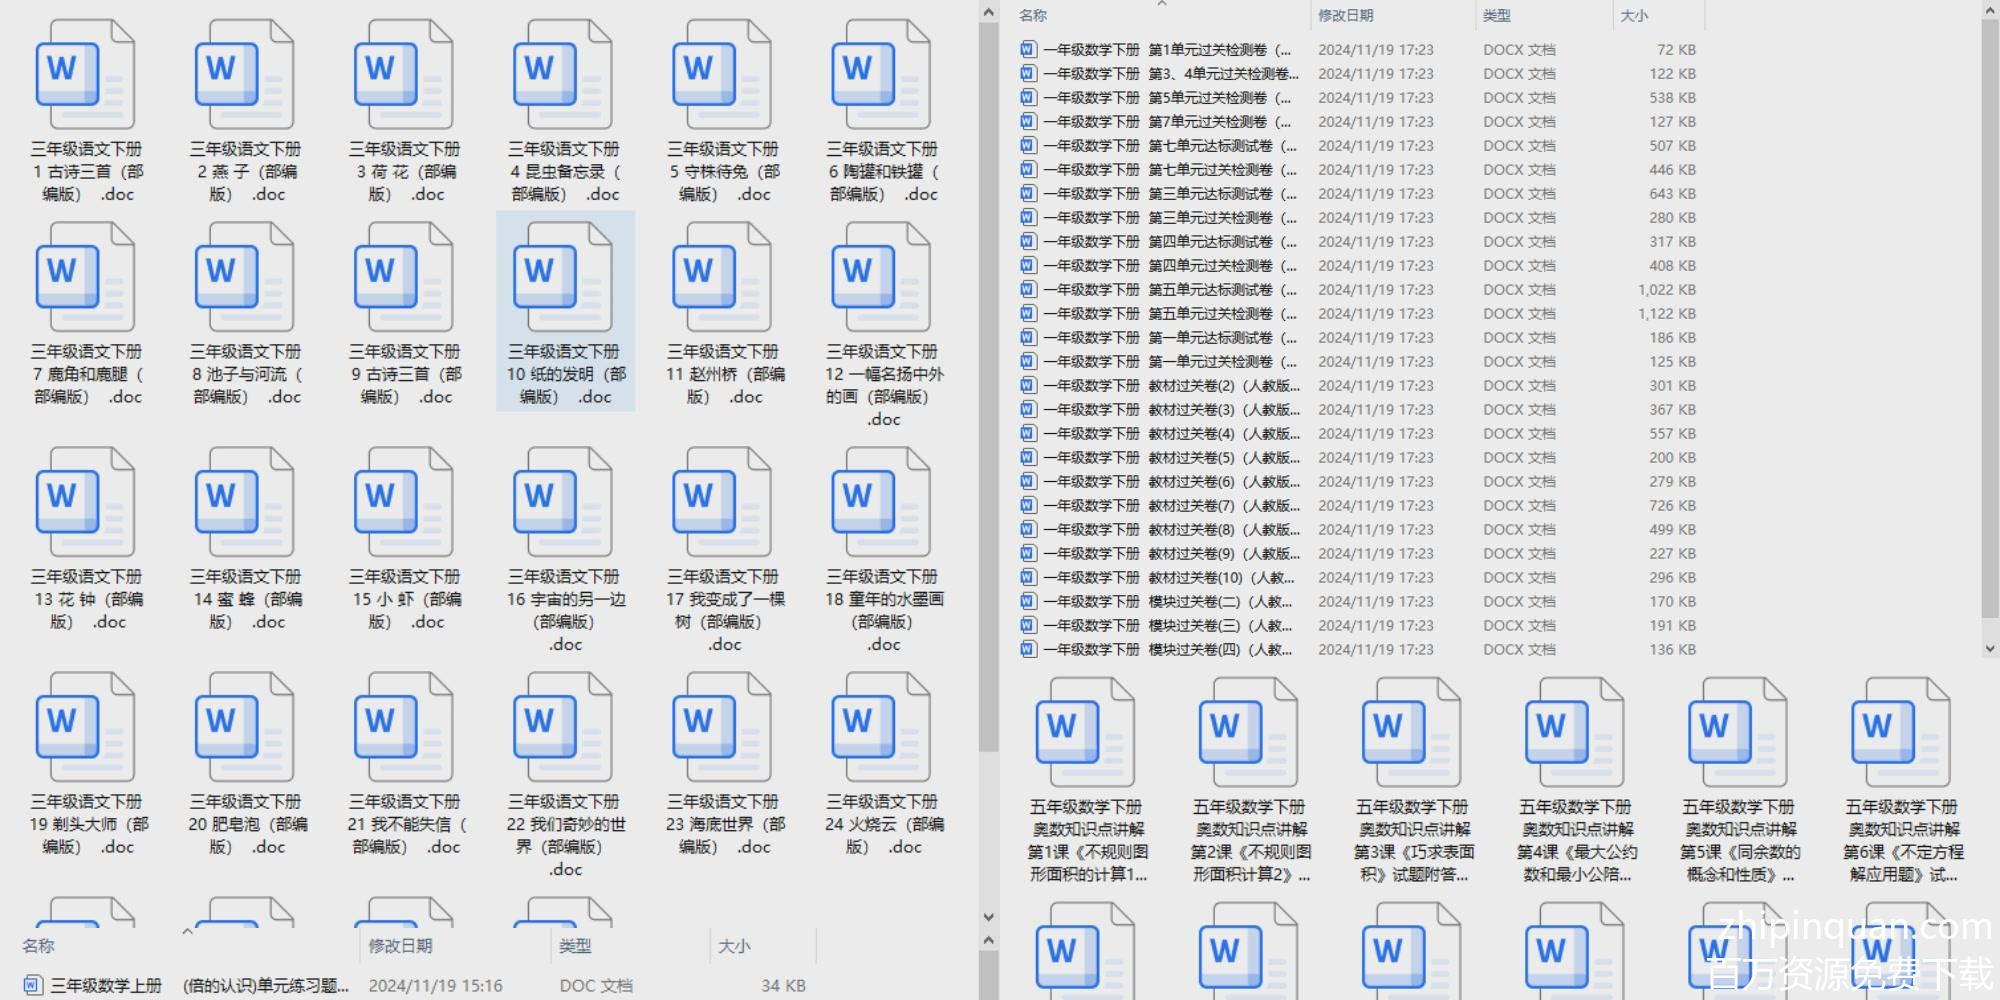
Task: Click the 21 我不能失信 file icon
Action: point(403,727)
